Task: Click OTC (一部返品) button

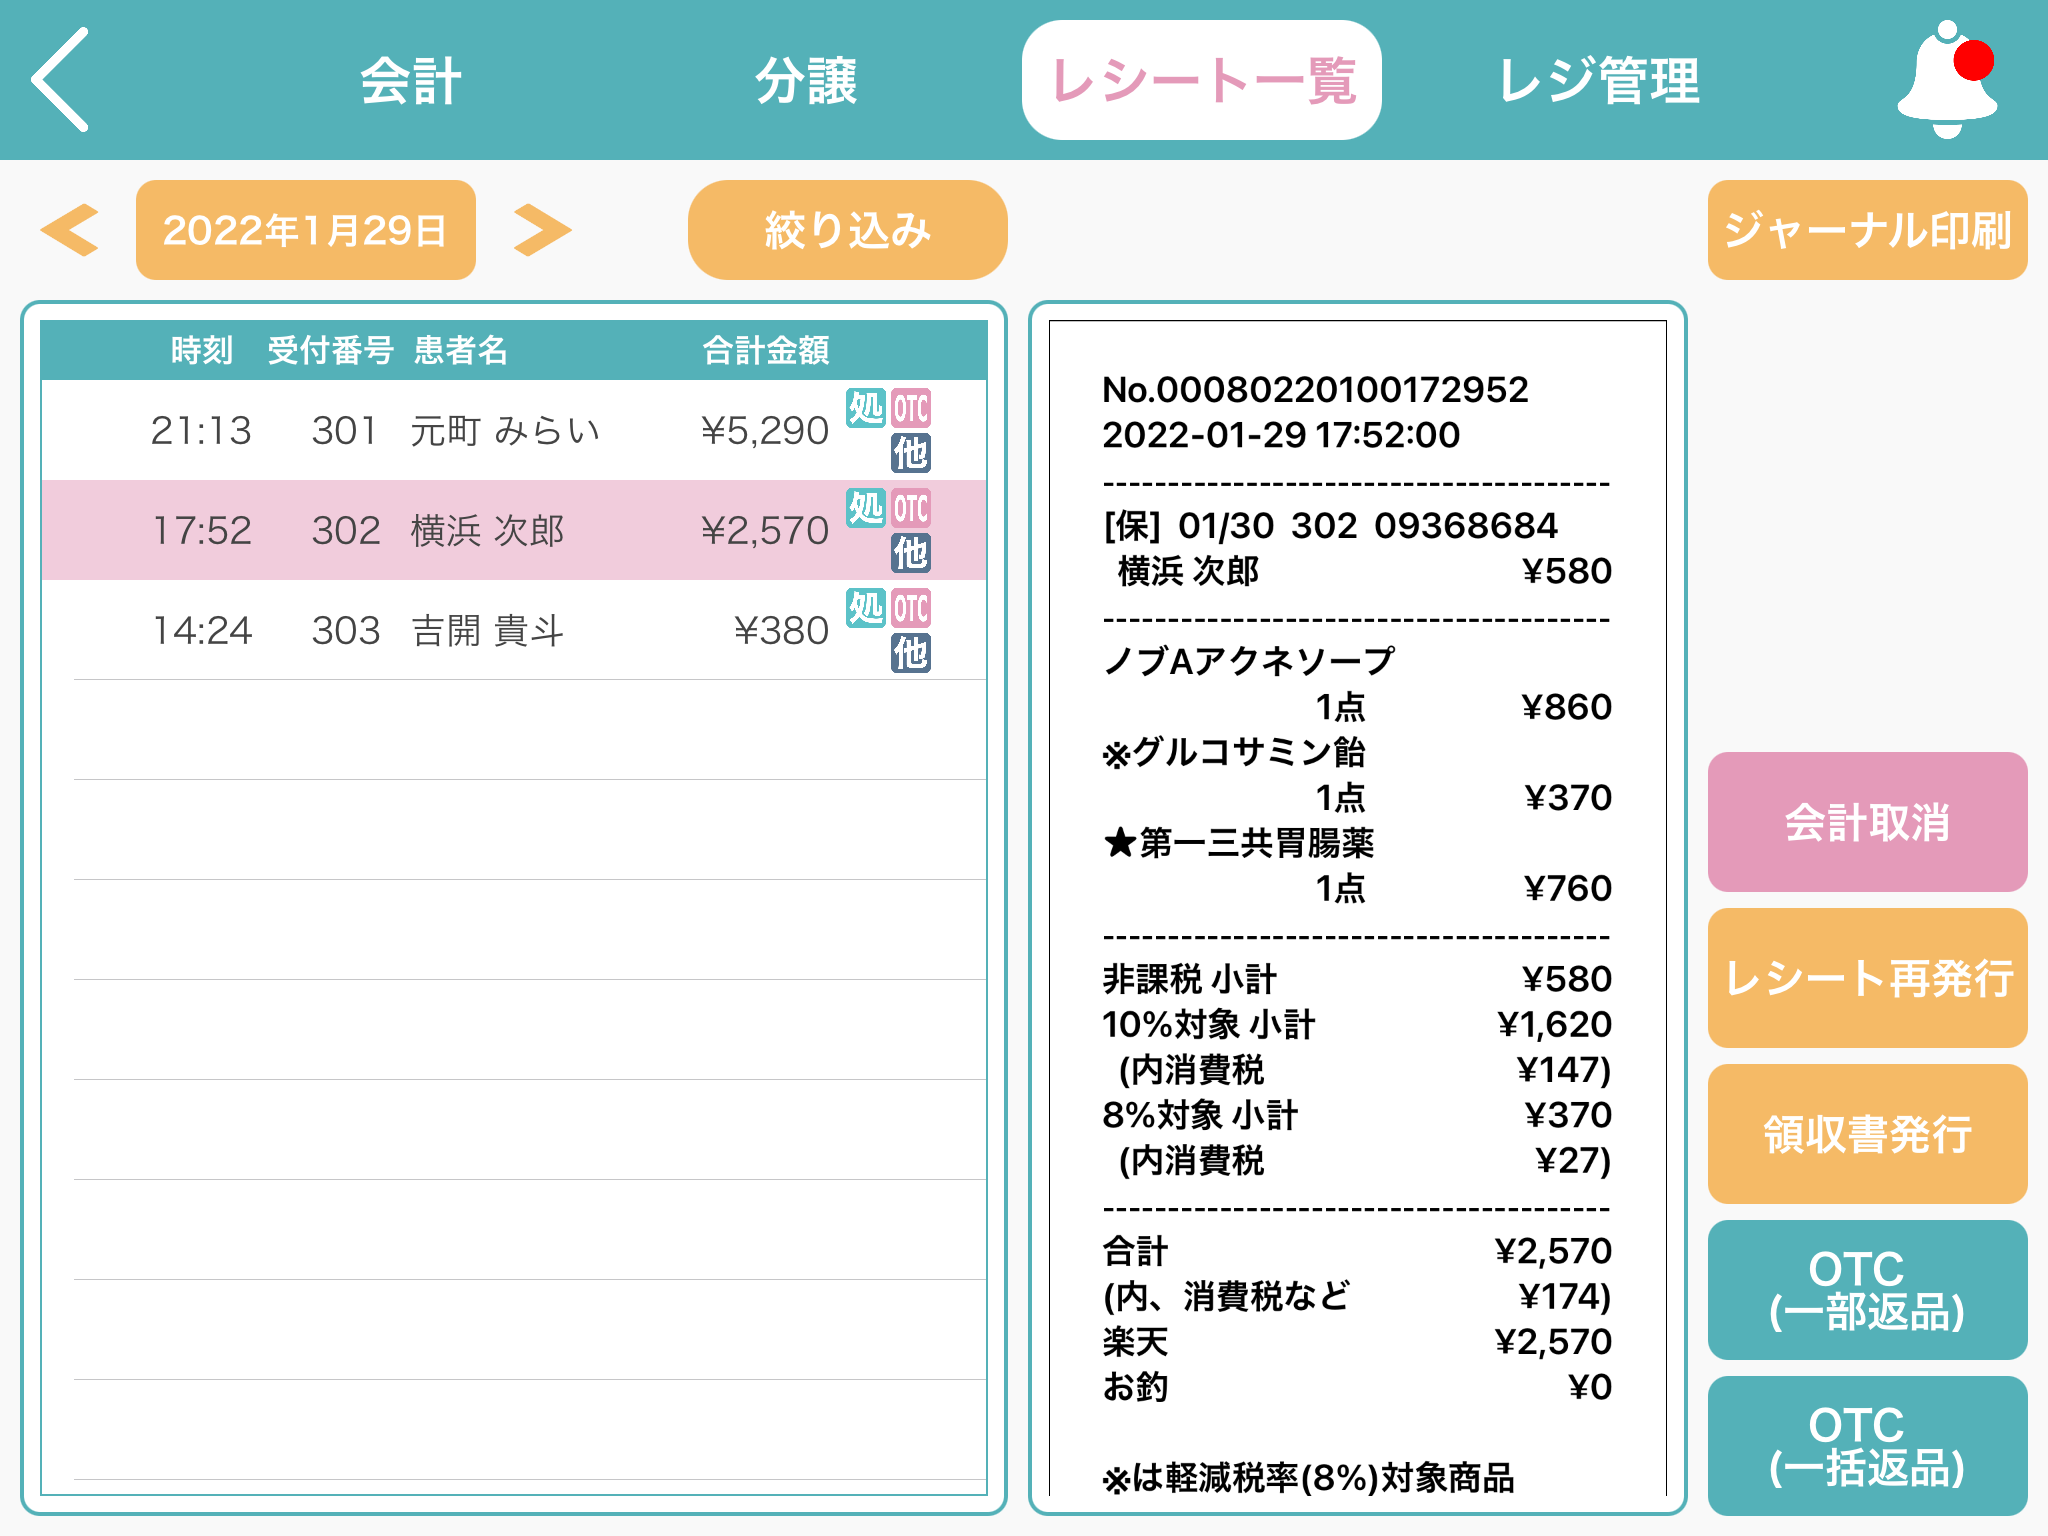Action: pos(1868,1290)
